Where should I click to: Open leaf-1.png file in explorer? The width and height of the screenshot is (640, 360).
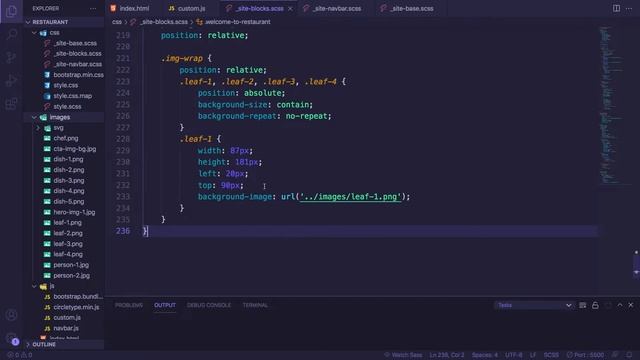[67, 223]
